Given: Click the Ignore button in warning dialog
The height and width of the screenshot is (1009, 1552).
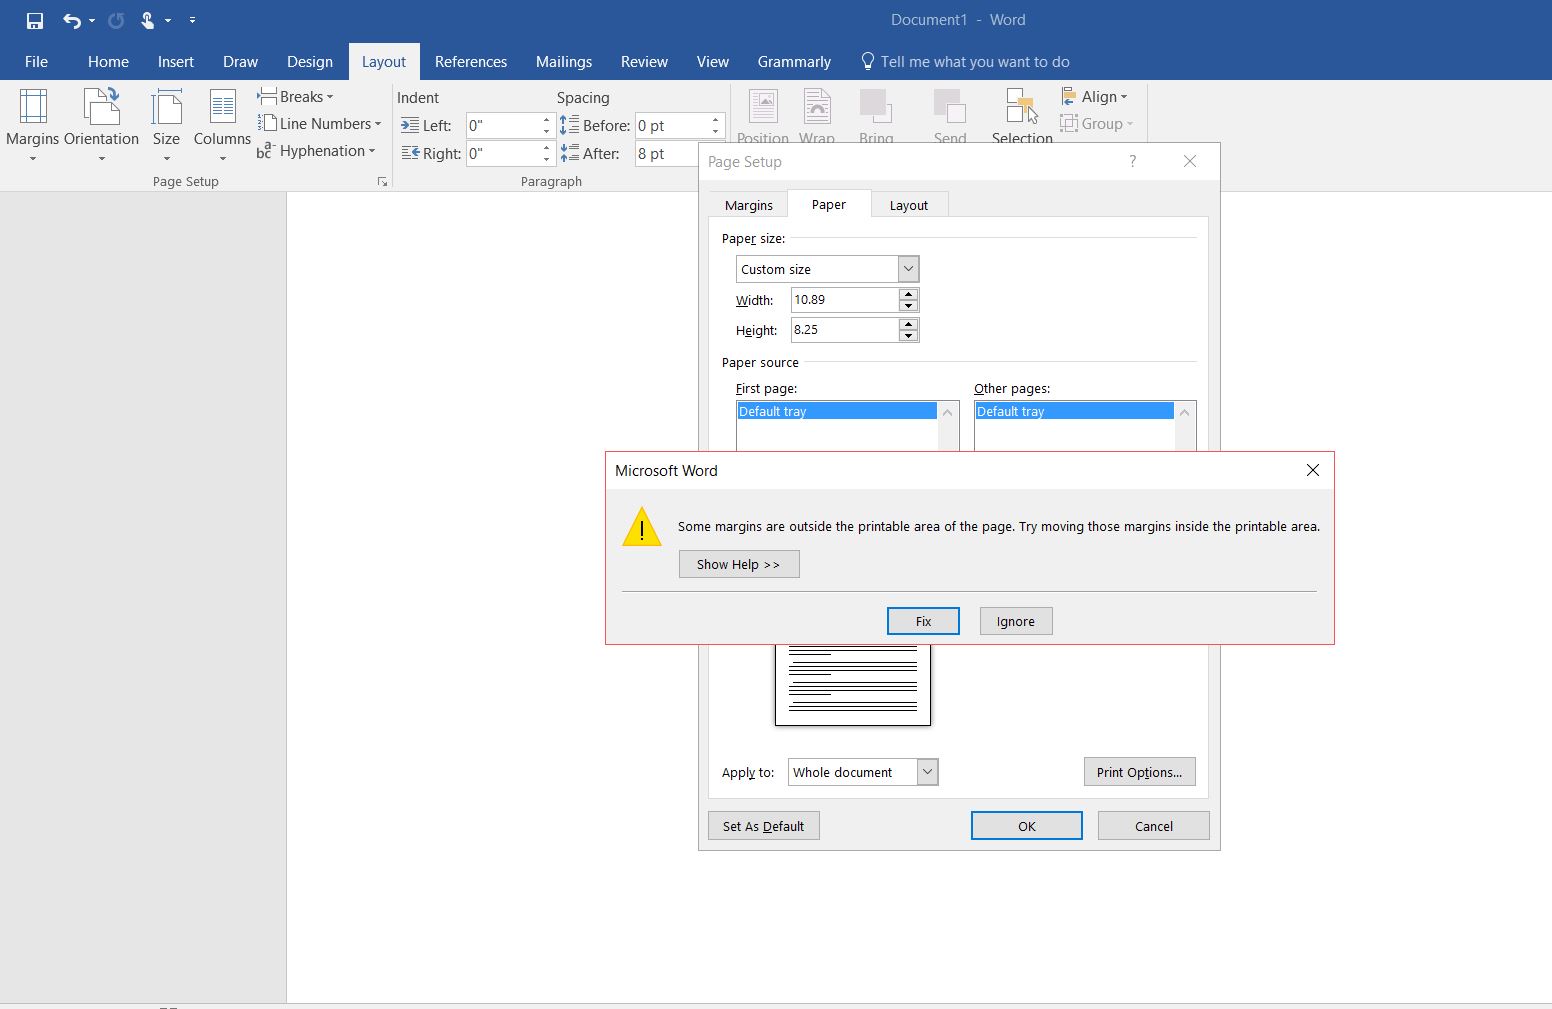Looking at the screenshot, I should (1016, 621).
